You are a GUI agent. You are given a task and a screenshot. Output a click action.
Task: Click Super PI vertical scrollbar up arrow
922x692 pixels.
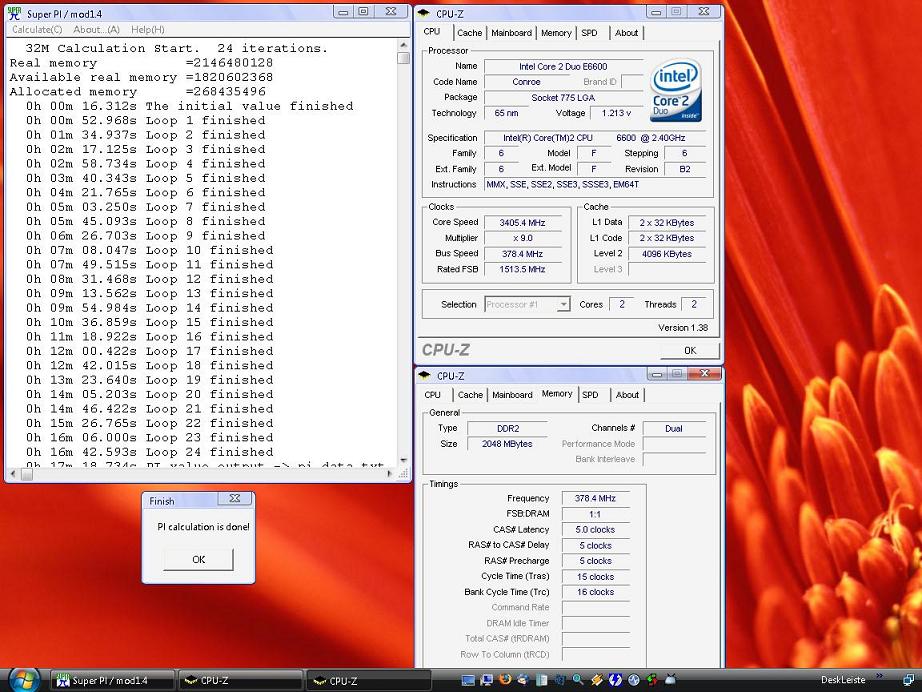[x=403, y=45]
